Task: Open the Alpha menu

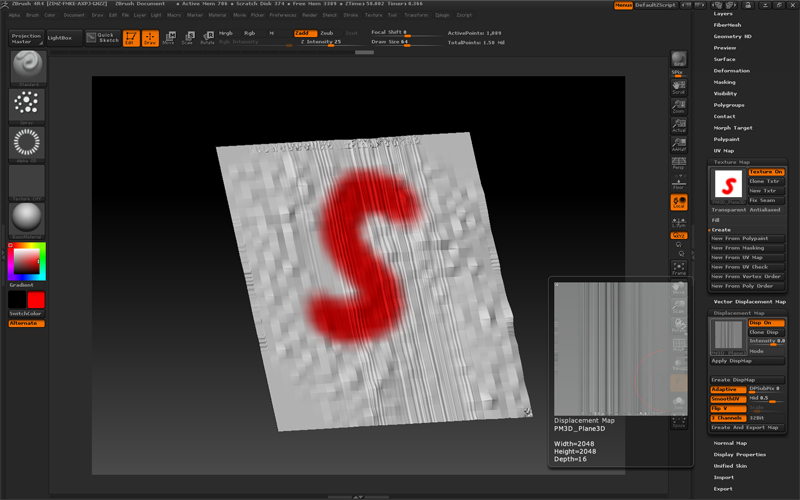Action: click(x=14, y=15)
